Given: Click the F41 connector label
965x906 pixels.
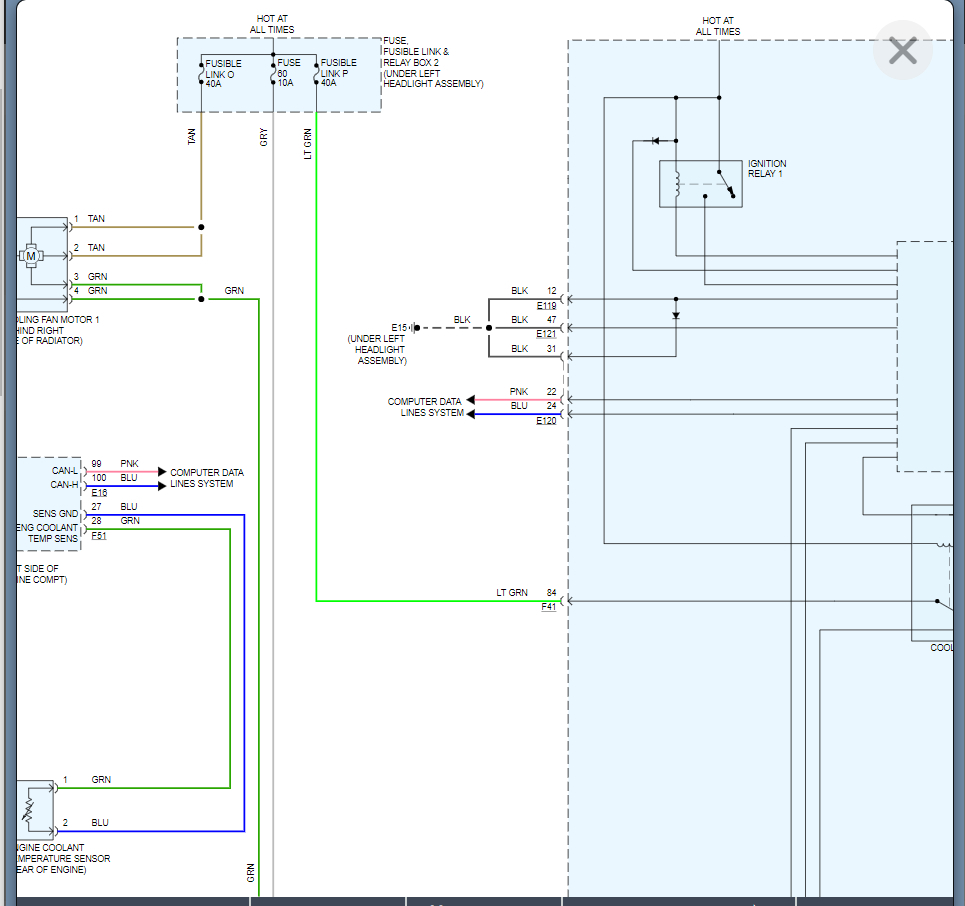Looking at the screenshot, I should [548, 607].
